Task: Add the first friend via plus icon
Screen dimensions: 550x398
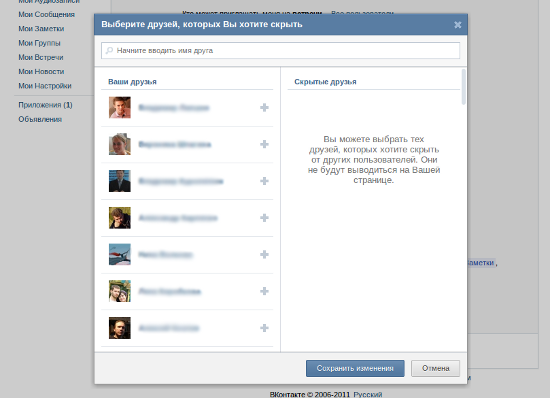Action: (x=264, y=108)
